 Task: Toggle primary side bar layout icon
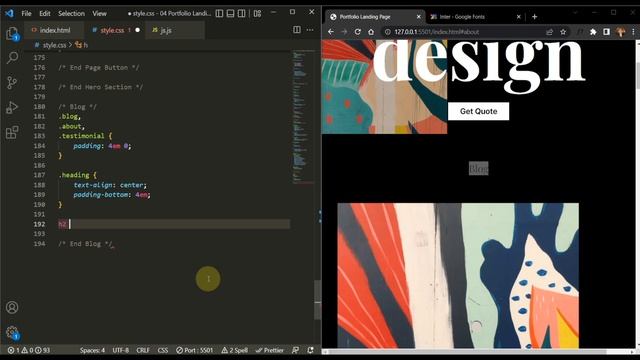tap(219, 13)
